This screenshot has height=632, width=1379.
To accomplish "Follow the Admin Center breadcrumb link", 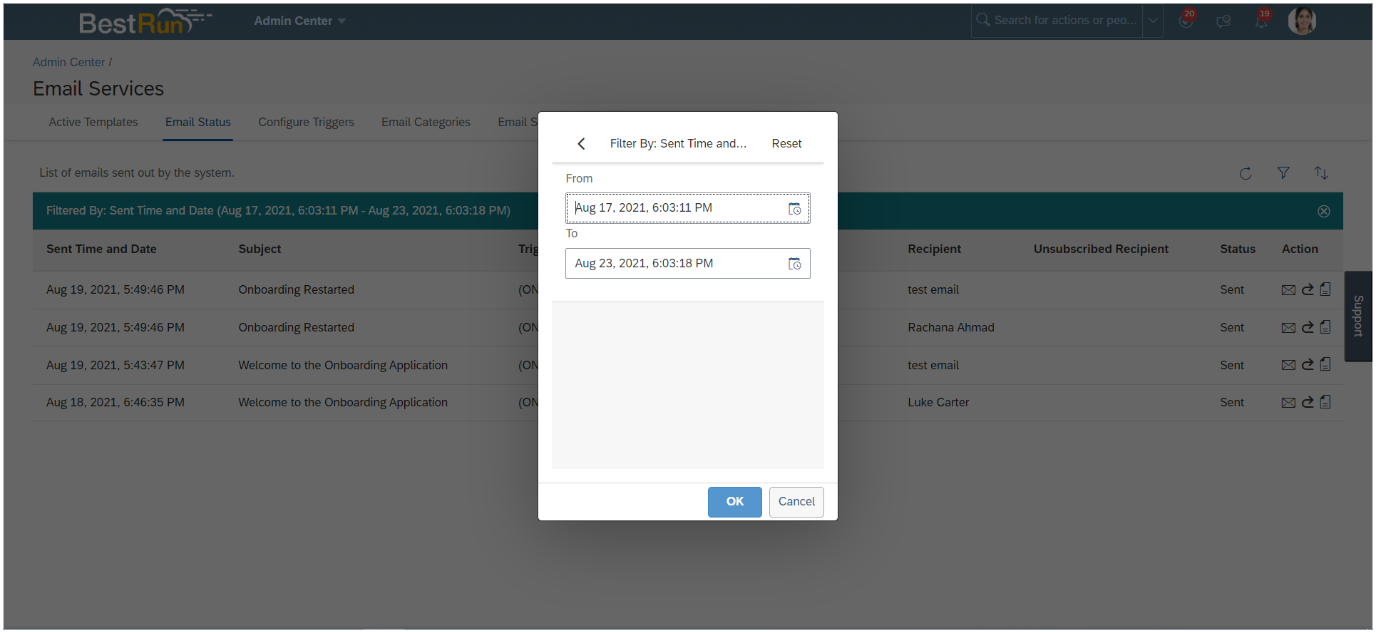I will tap(69, 62).
